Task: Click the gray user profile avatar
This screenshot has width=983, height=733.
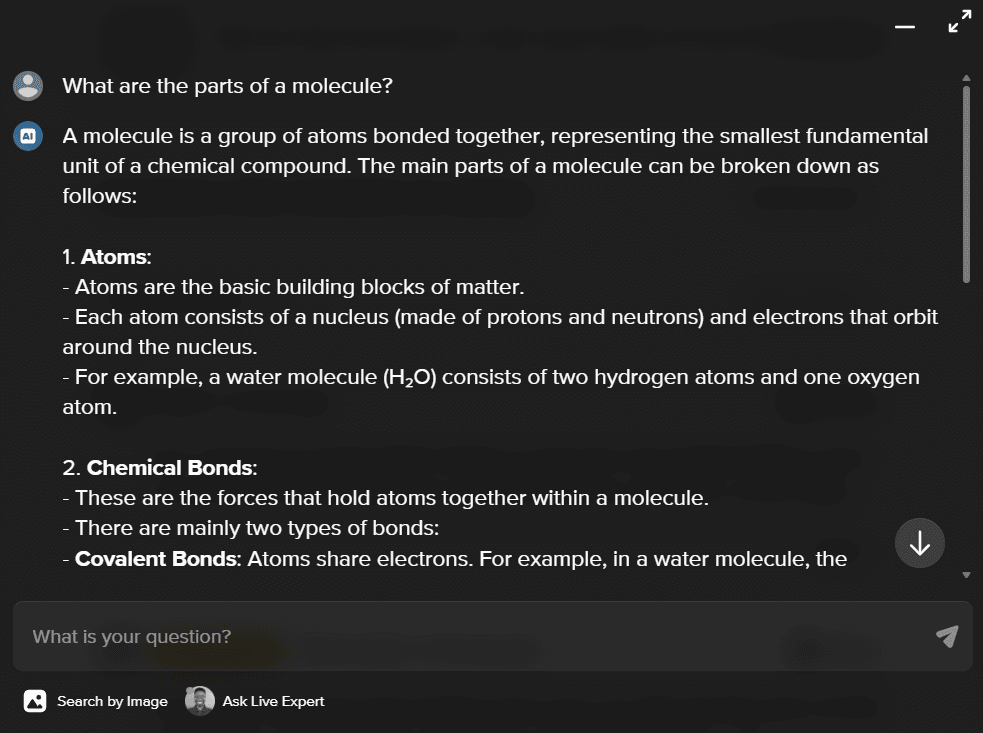Action: click(28, 86)
